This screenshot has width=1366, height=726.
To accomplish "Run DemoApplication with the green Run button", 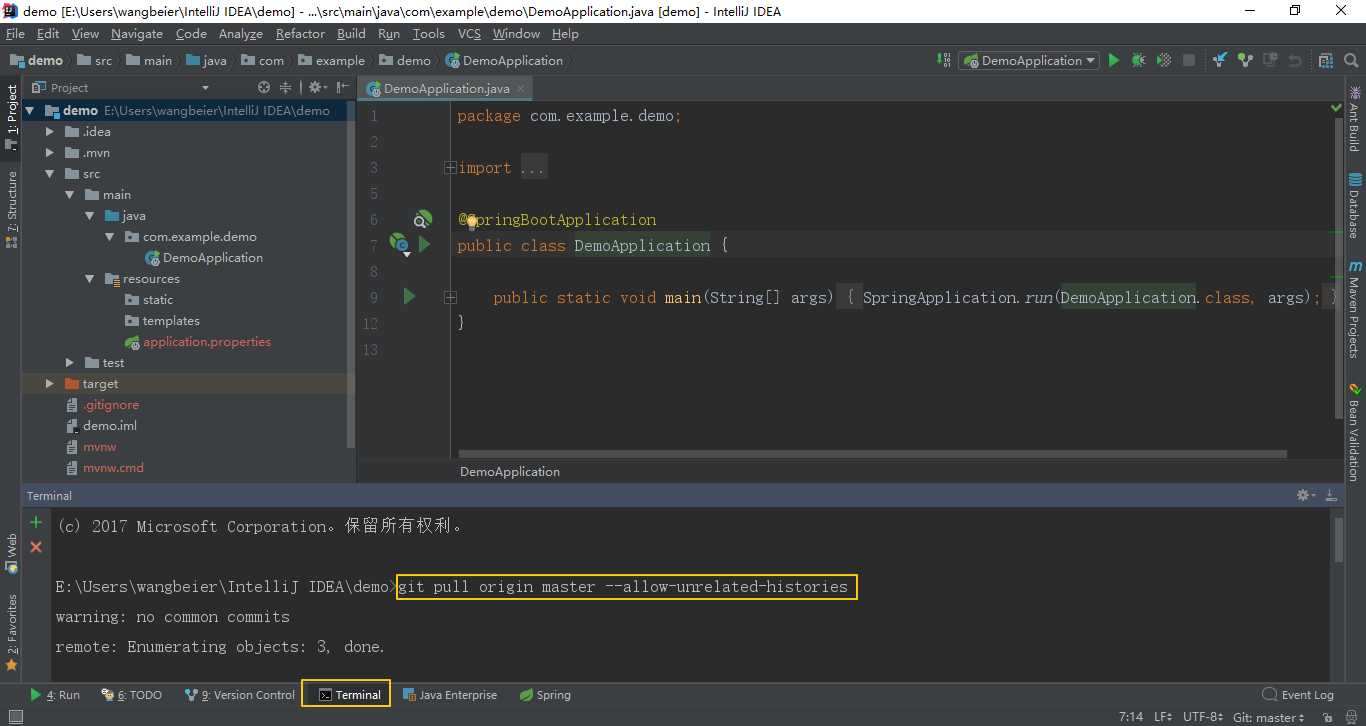I will pyautogui.click(x=1114, y=60).
